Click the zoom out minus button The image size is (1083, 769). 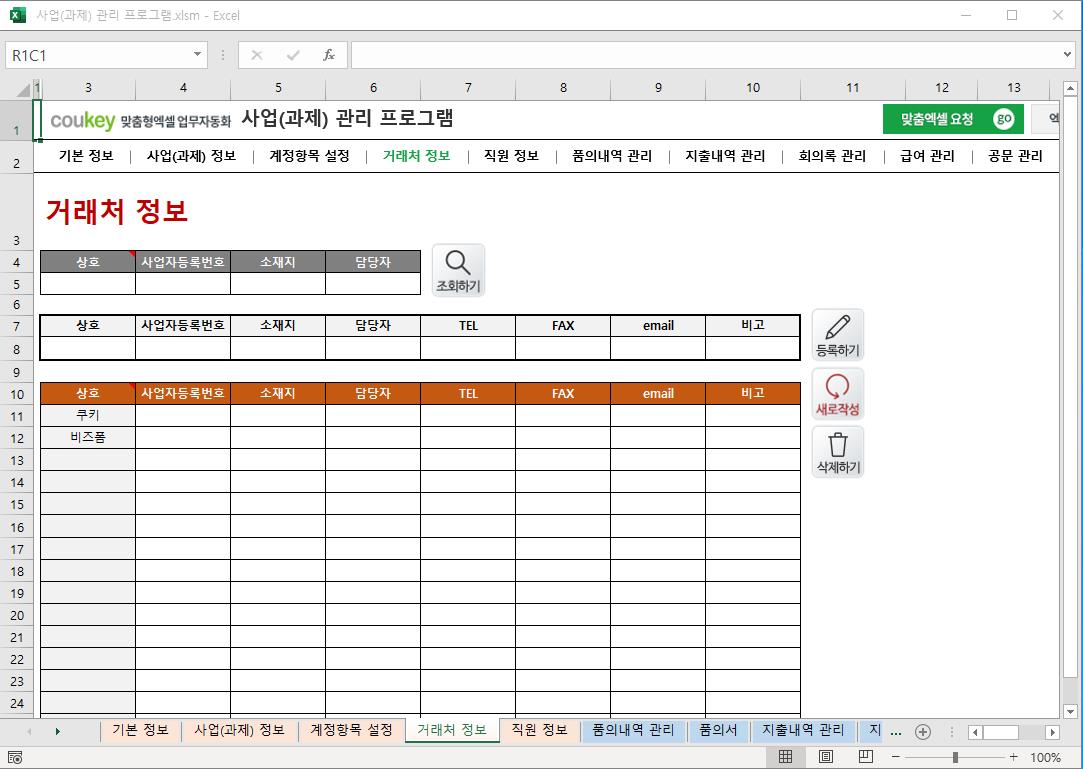click(x=895, y=757)
